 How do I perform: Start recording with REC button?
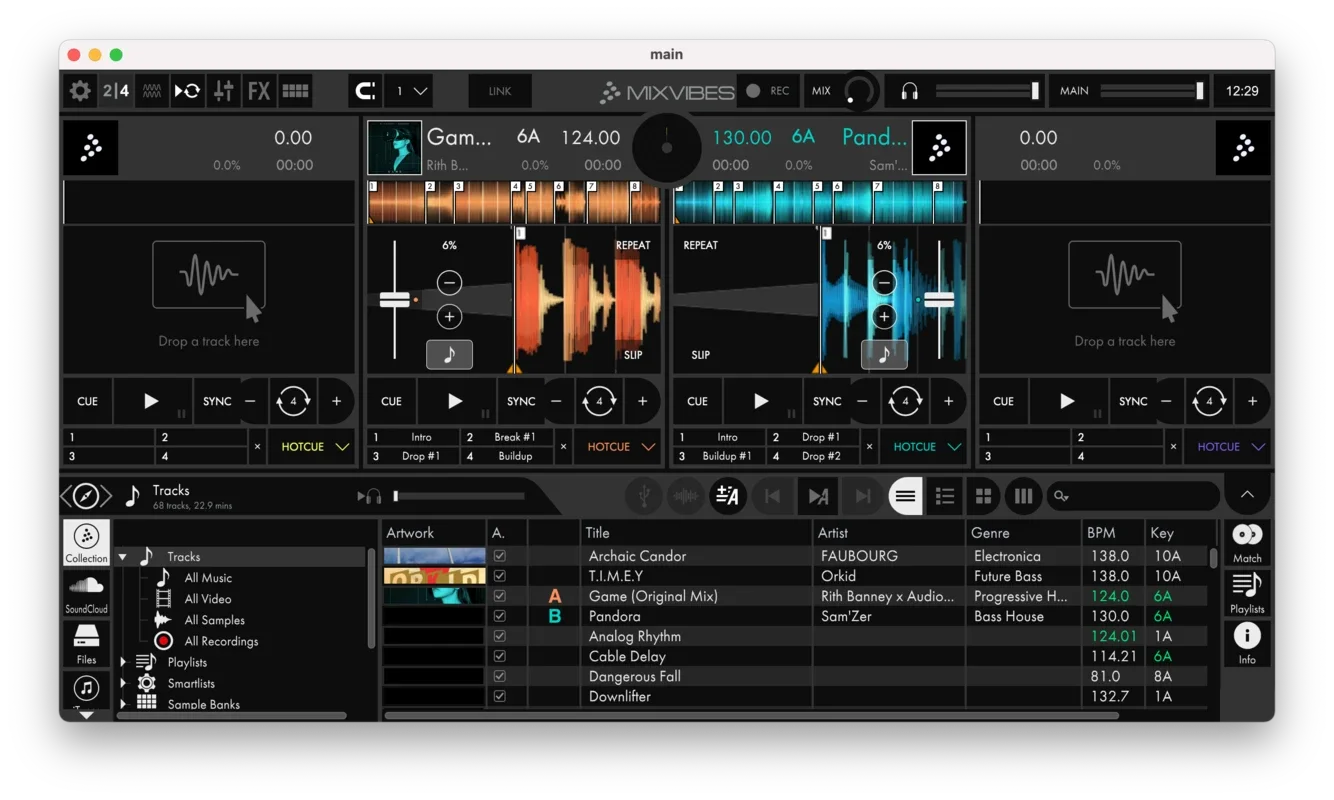point(768,91)
